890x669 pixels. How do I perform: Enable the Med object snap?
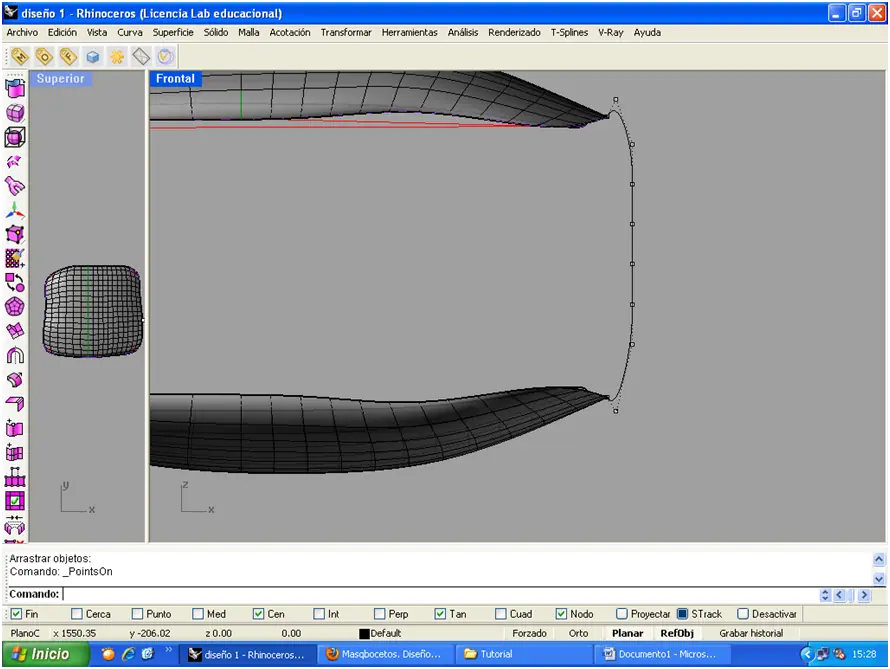coord(198,614)
